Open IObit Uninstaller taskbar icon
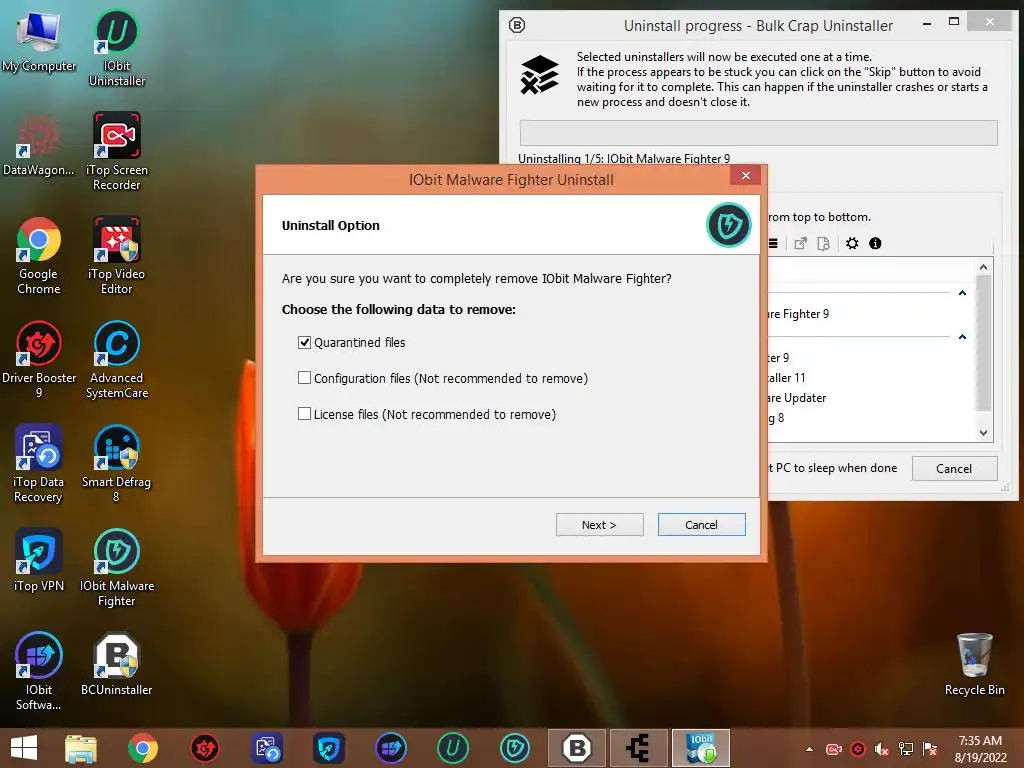Viewport: 1024px width, 768px height. (x=453, y=748)
